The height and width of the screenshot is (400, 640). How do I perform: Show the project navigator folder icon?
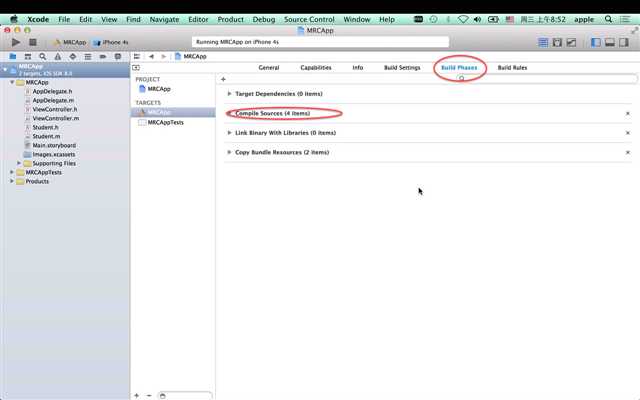[13, 56]
